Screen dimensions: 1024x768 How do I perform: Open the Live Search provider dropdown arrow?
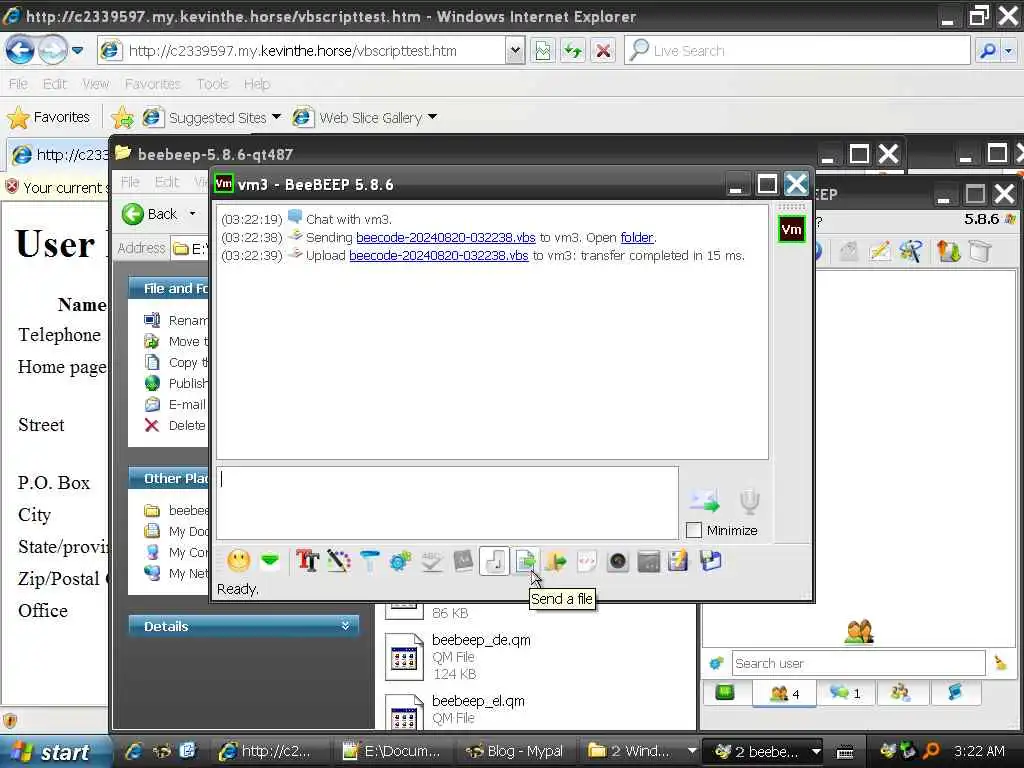pyautogui.click(x=1008, y=50)
